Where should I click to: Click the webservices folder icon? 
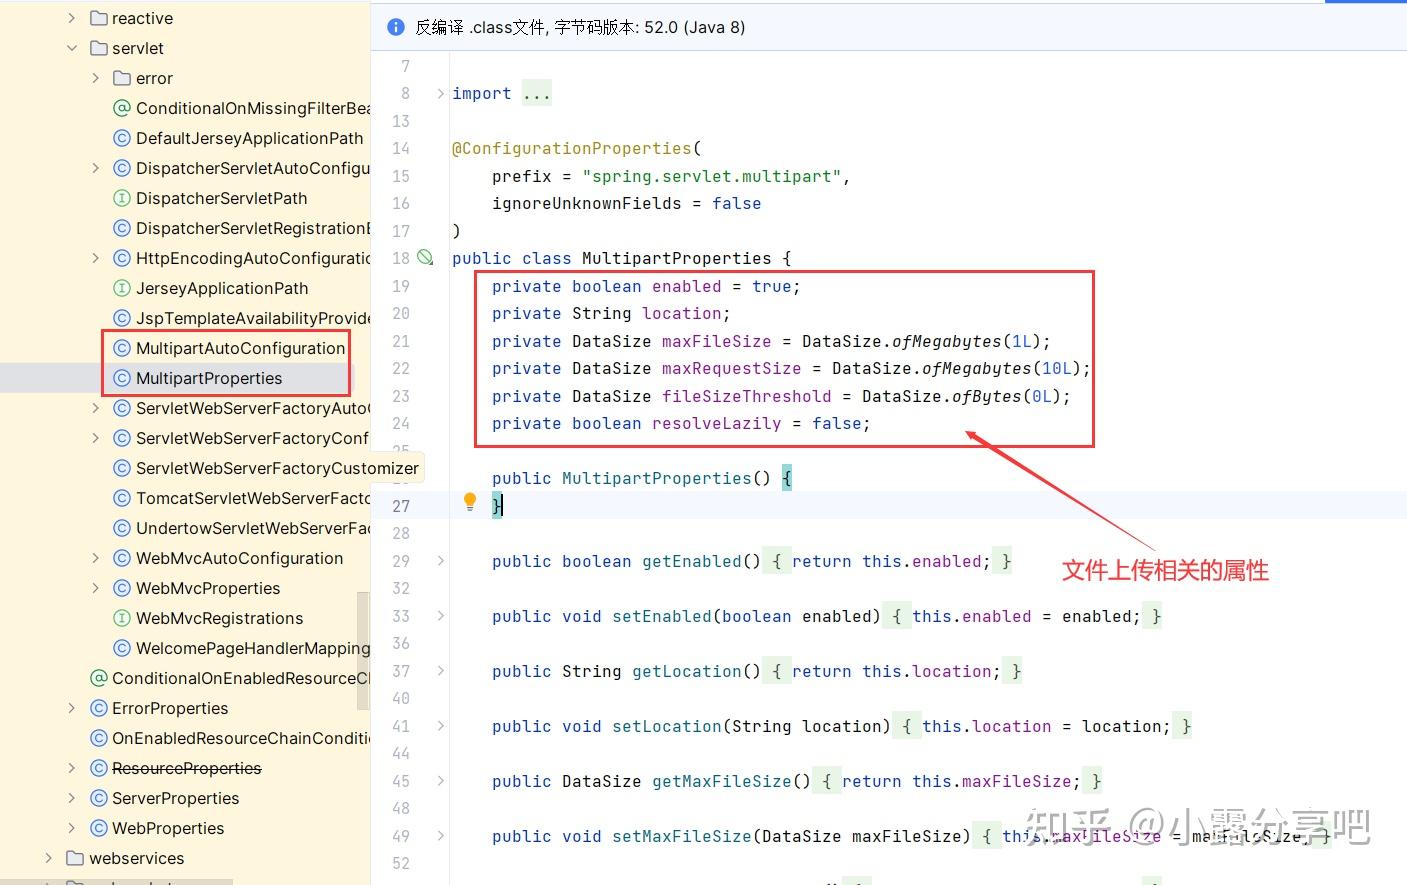(x=74, y=858)
